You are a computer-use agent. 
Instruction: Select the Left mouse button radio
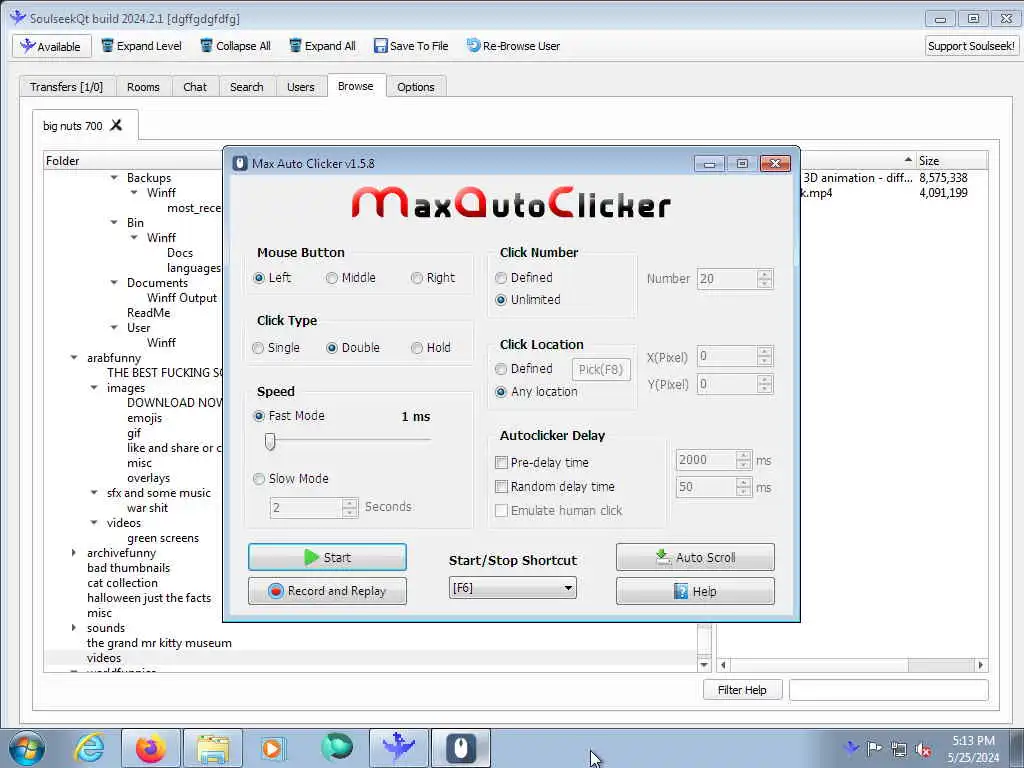[259, 278]
